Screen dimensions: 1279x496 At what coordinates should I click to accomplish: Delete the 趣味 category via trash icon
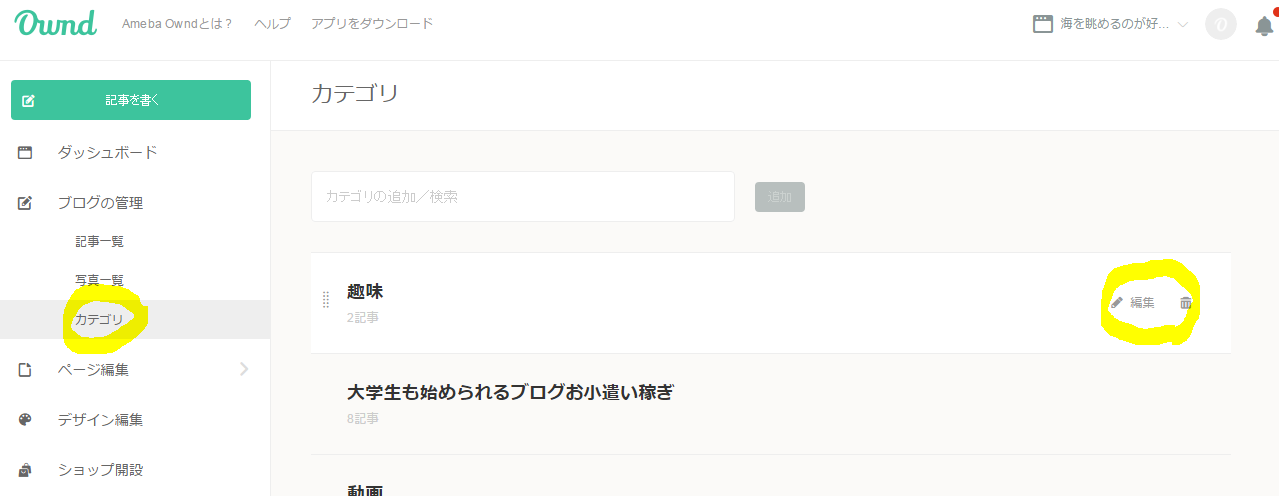1186,302
